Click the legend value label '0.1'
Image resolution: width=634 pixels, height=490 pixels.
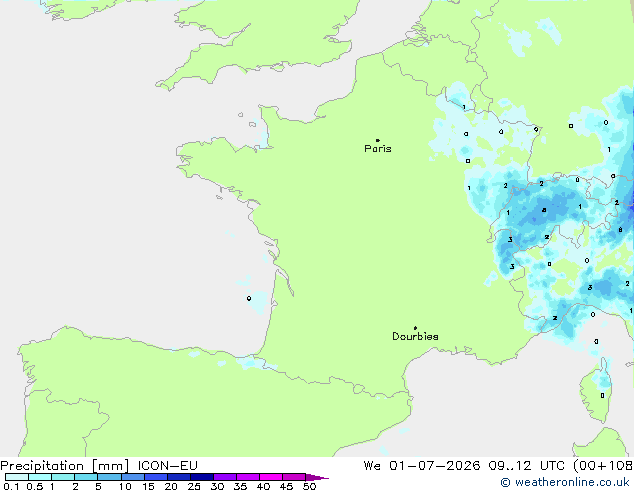click(11, 486)
